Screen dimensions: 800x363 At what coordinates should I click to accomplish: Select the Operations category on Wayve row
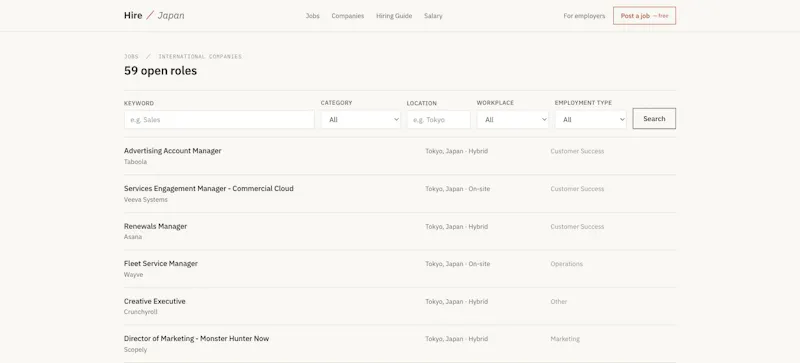click(566, 264)
